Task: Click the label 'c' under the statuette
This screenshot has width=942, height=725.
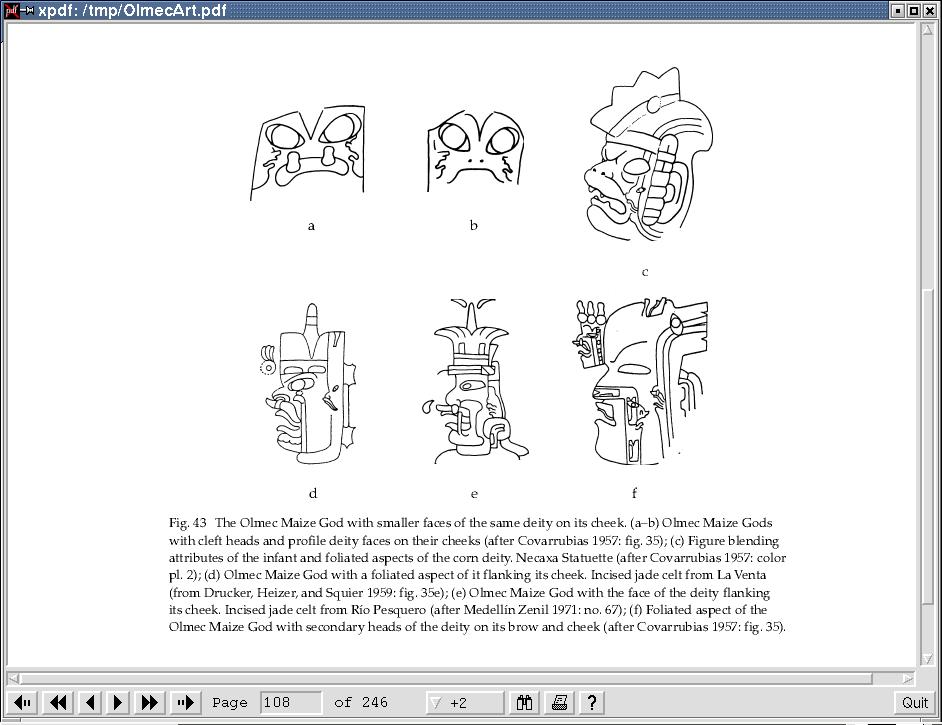Action: click(x=645, y=272)
